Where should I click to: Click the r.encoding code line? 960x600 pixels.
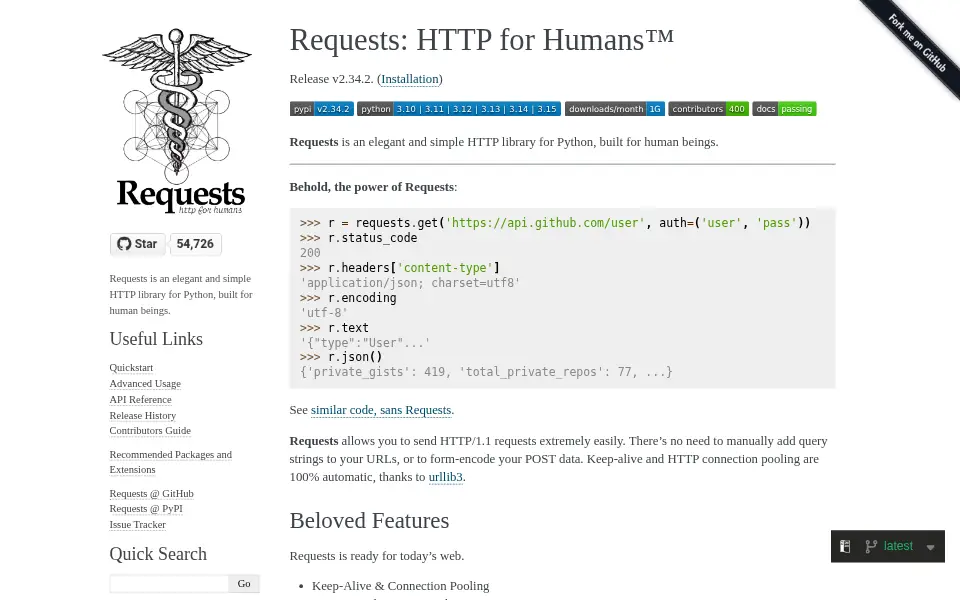(x=348, y=298)
